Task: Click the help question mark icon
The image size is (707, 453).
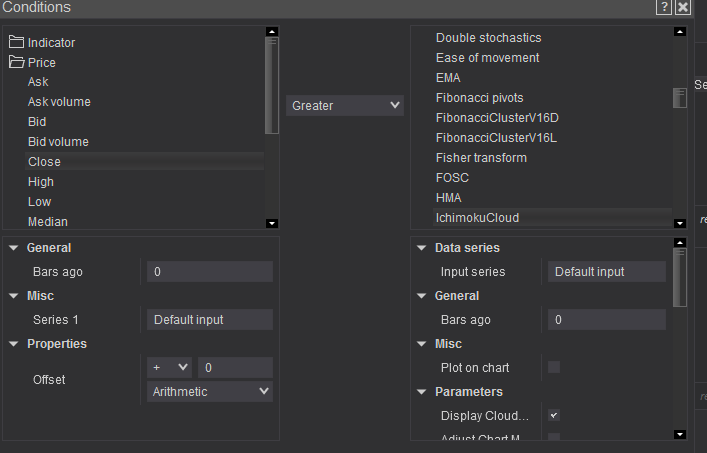Action: pyautogui.click(x=664, y=7)
